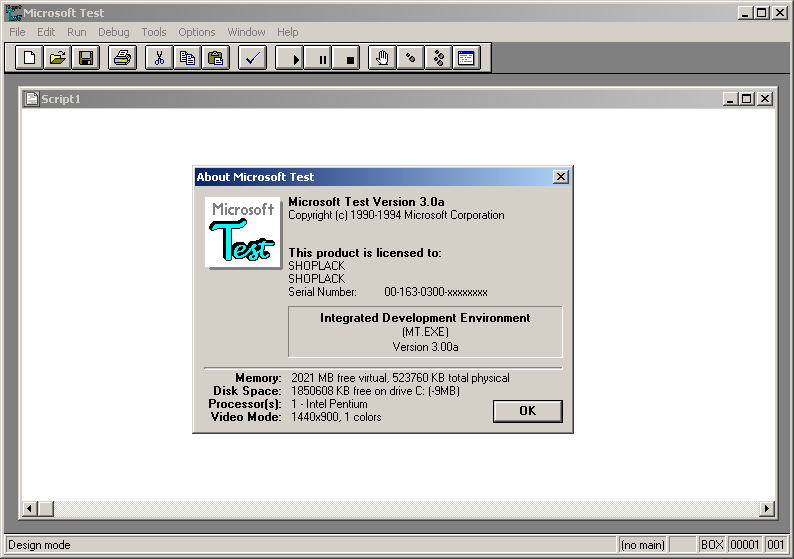Click the copyright 1990-1994 Microsoft Corporation line
The image size is (794, 559).
(x=396, y=215)
